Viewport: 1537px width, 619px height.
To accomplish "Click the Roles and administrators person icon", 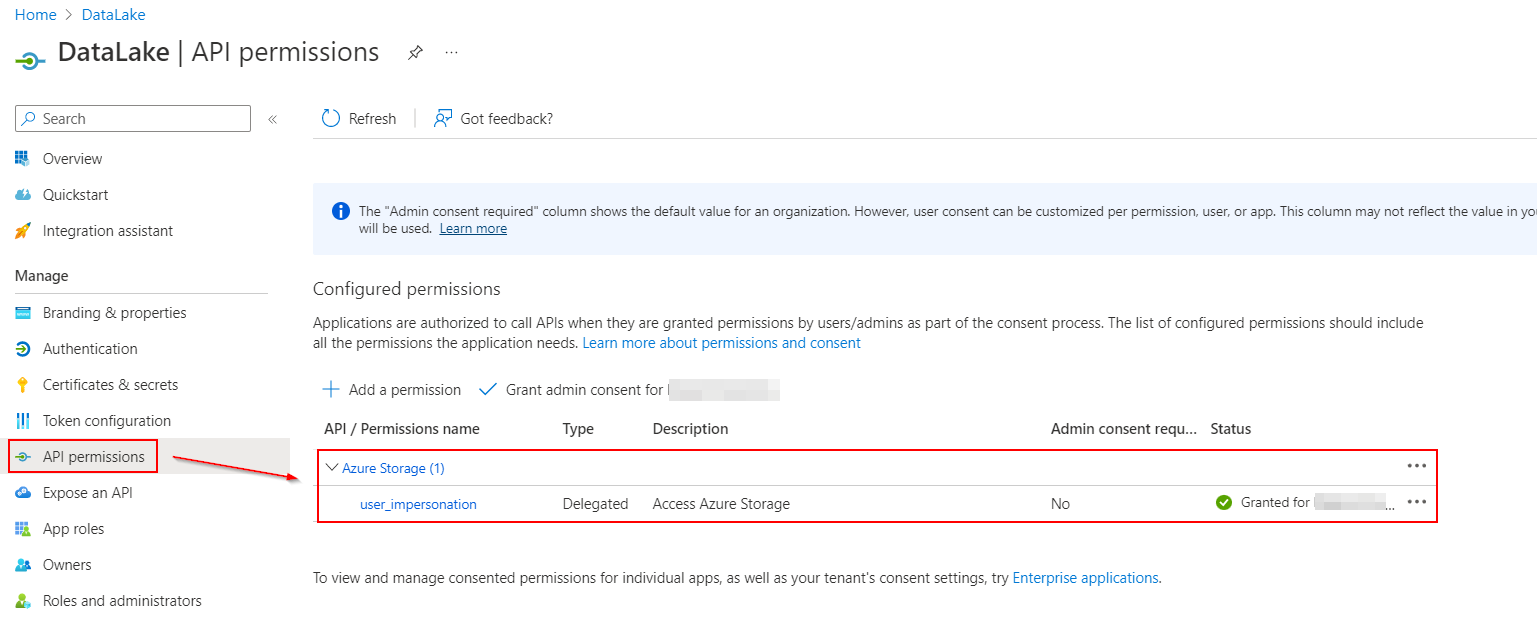I will 23,601.
